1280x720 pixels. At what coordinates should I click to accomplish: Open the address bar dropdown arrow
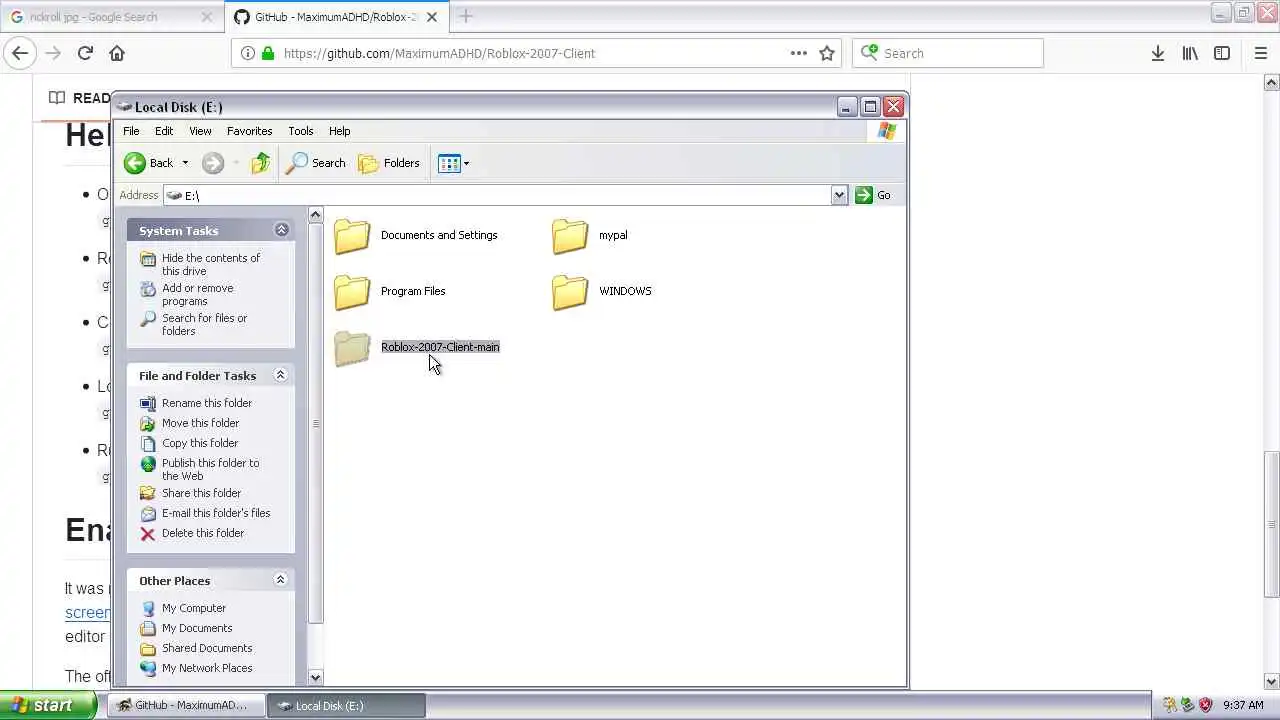point(839,195)
